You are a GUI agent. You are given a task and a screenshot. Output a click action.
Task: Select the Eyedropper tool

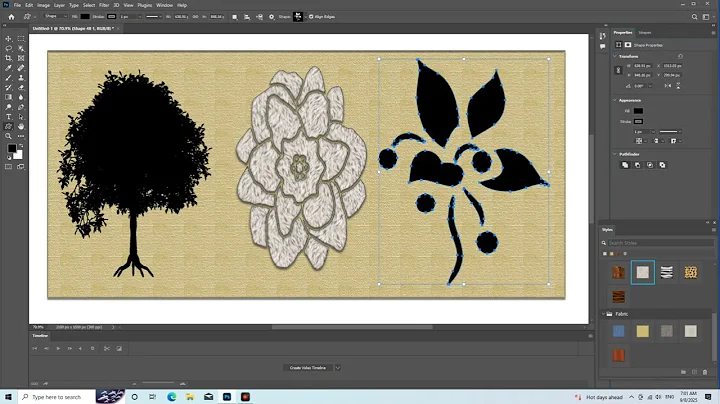(x=8, y=68)
